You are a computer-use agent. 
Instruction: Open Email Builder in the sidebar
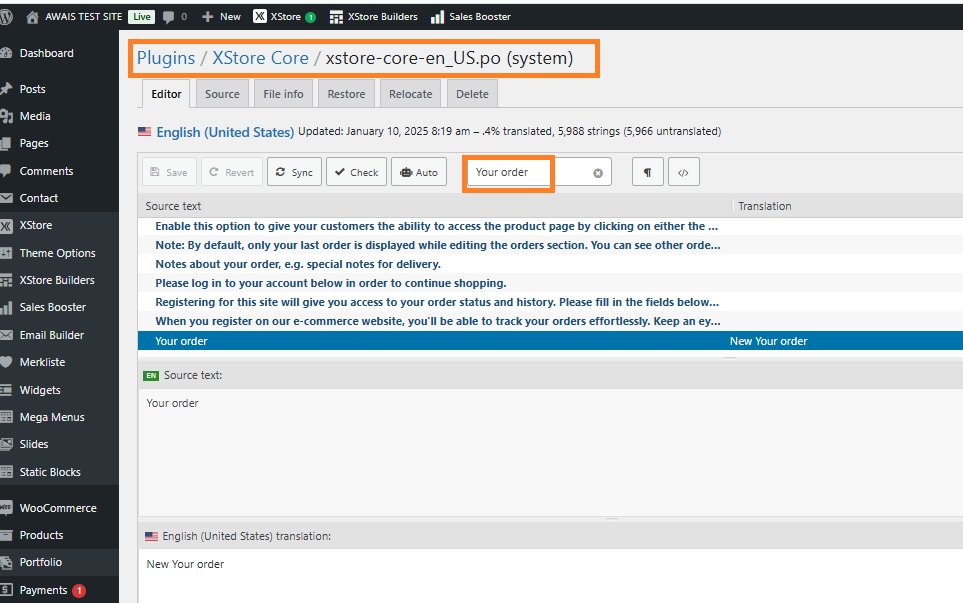pos(52,335)
